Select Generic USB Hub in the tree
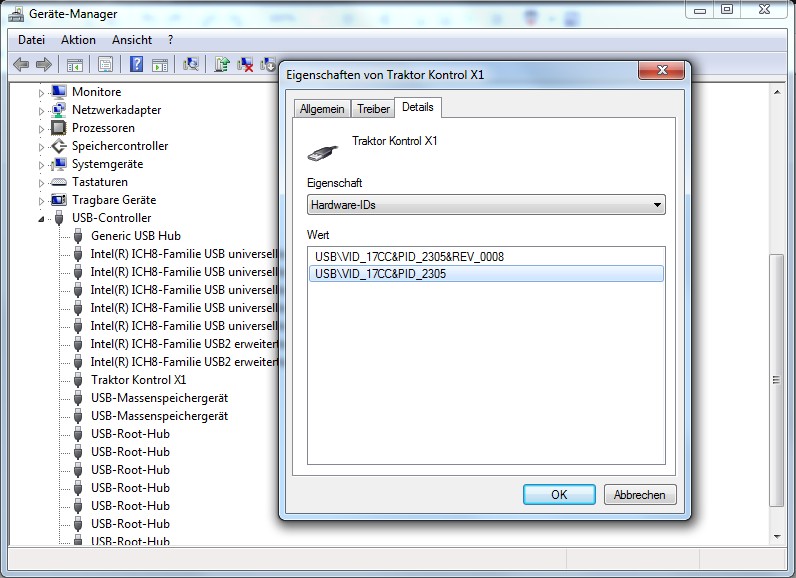Image resolution: width=796 pixels, height=578 pixels. coord(136,236)
